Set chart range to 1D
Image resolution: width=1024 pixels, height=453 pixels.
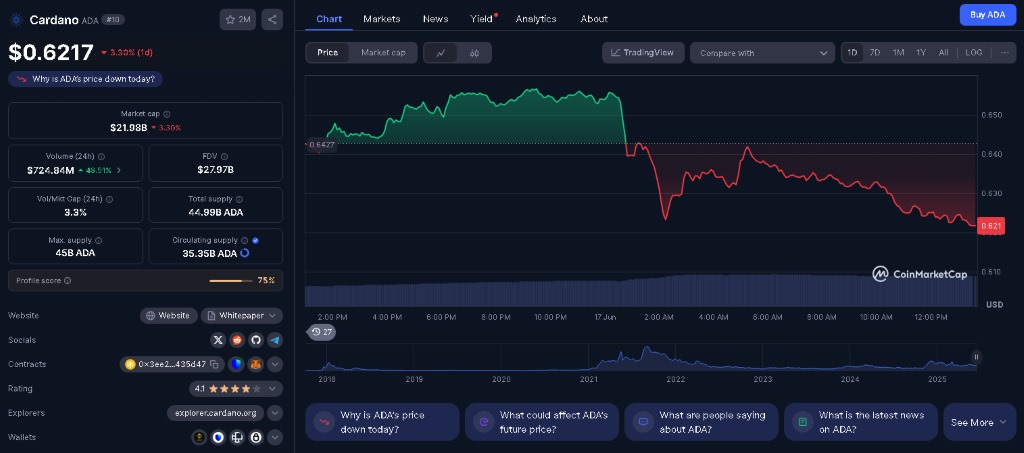852,52
